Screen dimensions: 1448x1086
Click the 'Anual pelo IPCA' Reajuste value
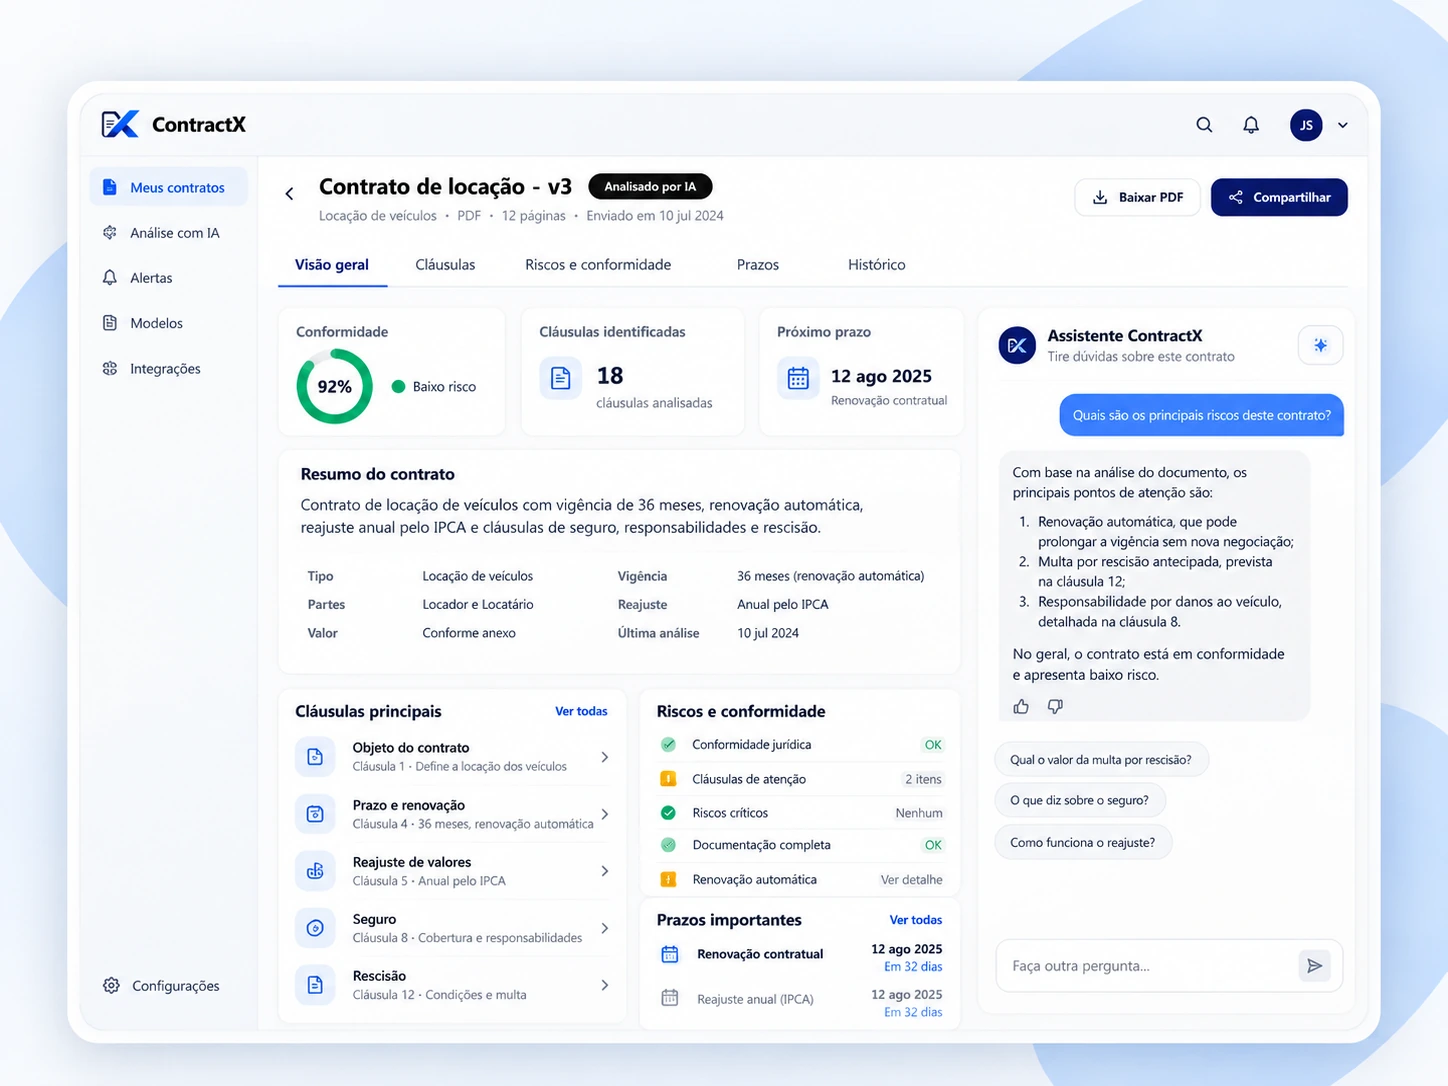(x=782, y=605)
